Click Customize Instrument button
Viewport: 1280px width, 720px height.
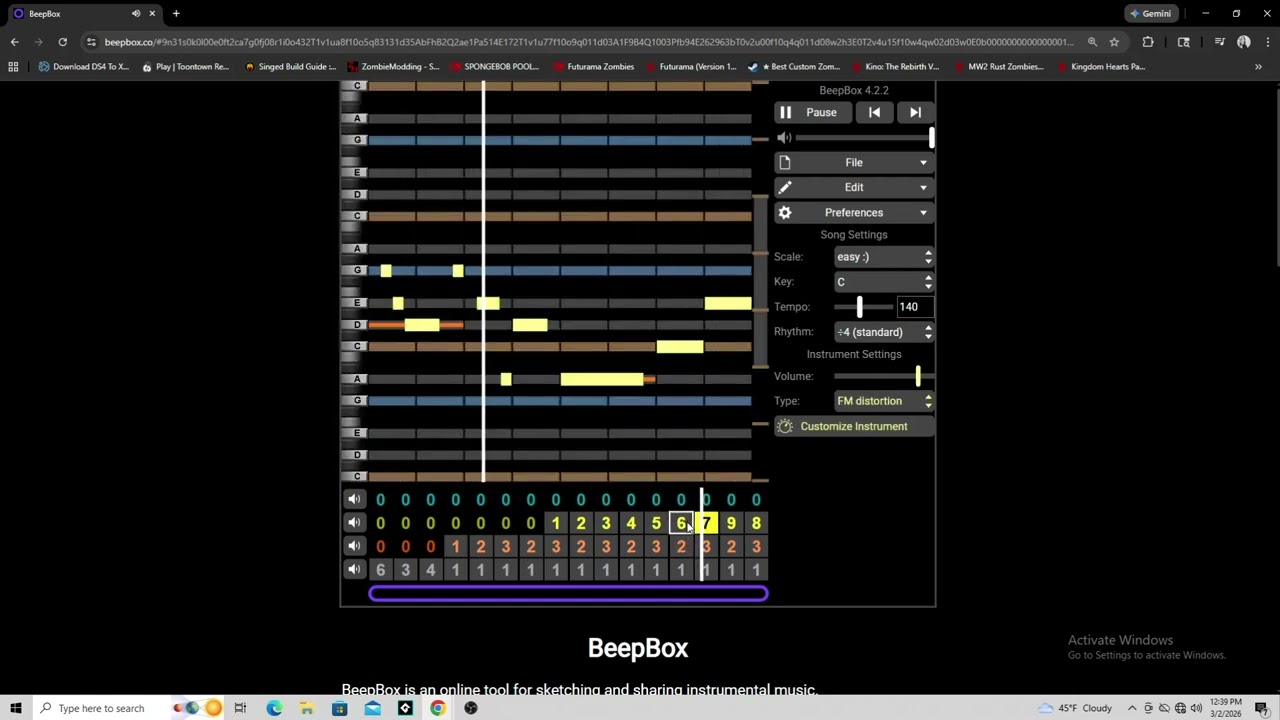coord(854,426)
